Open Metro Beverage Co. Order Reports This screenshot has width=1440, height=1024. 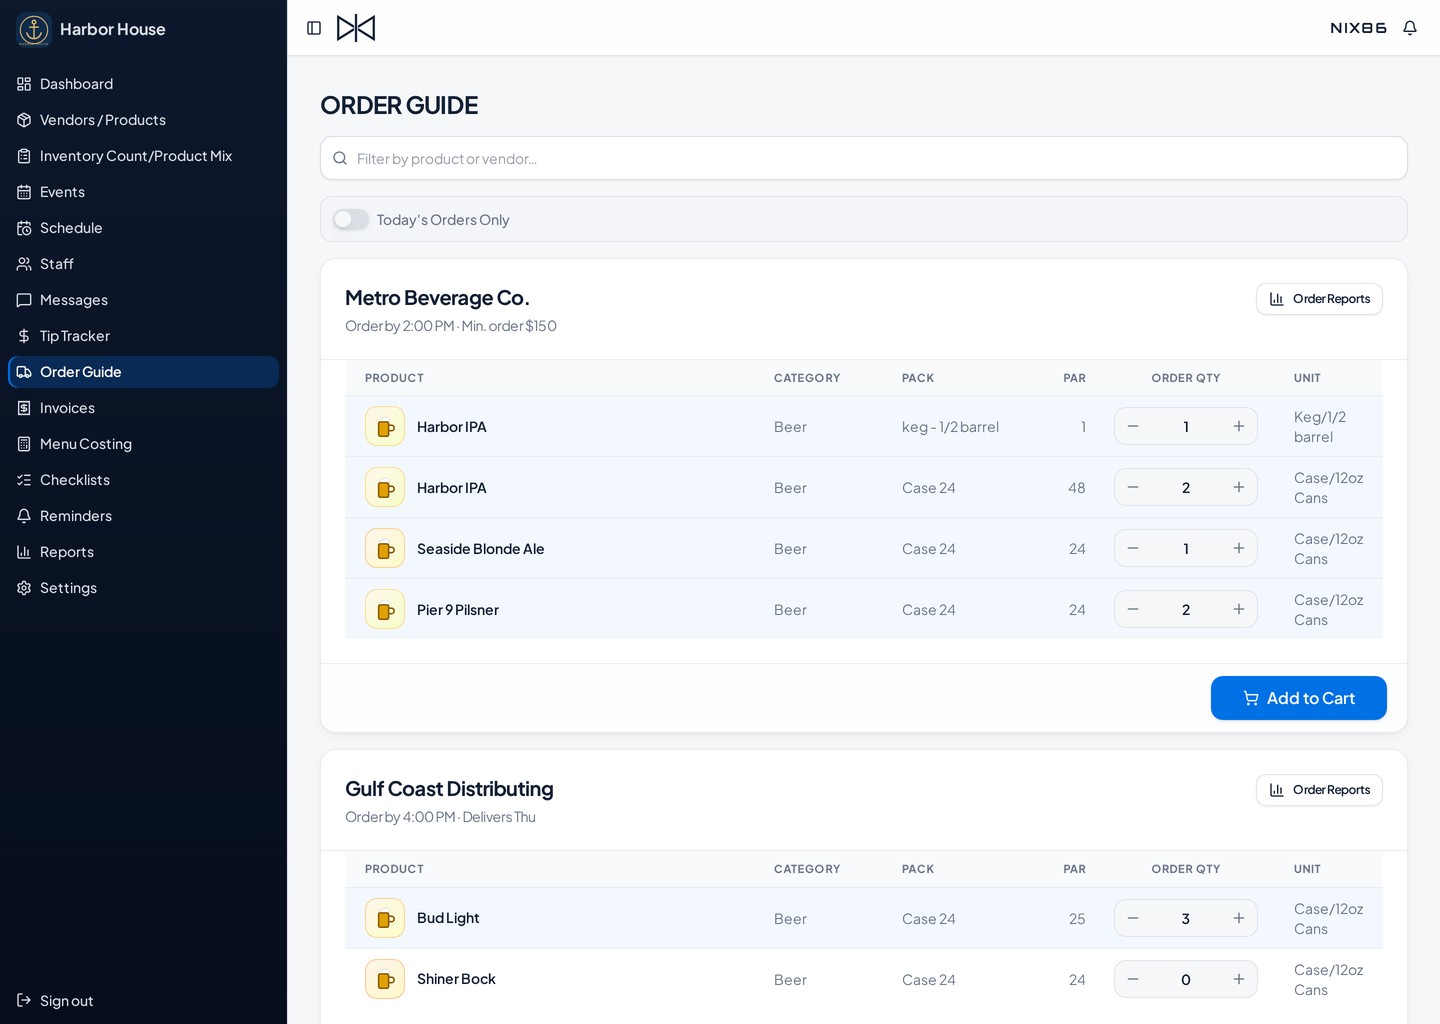coord(1319,299)
